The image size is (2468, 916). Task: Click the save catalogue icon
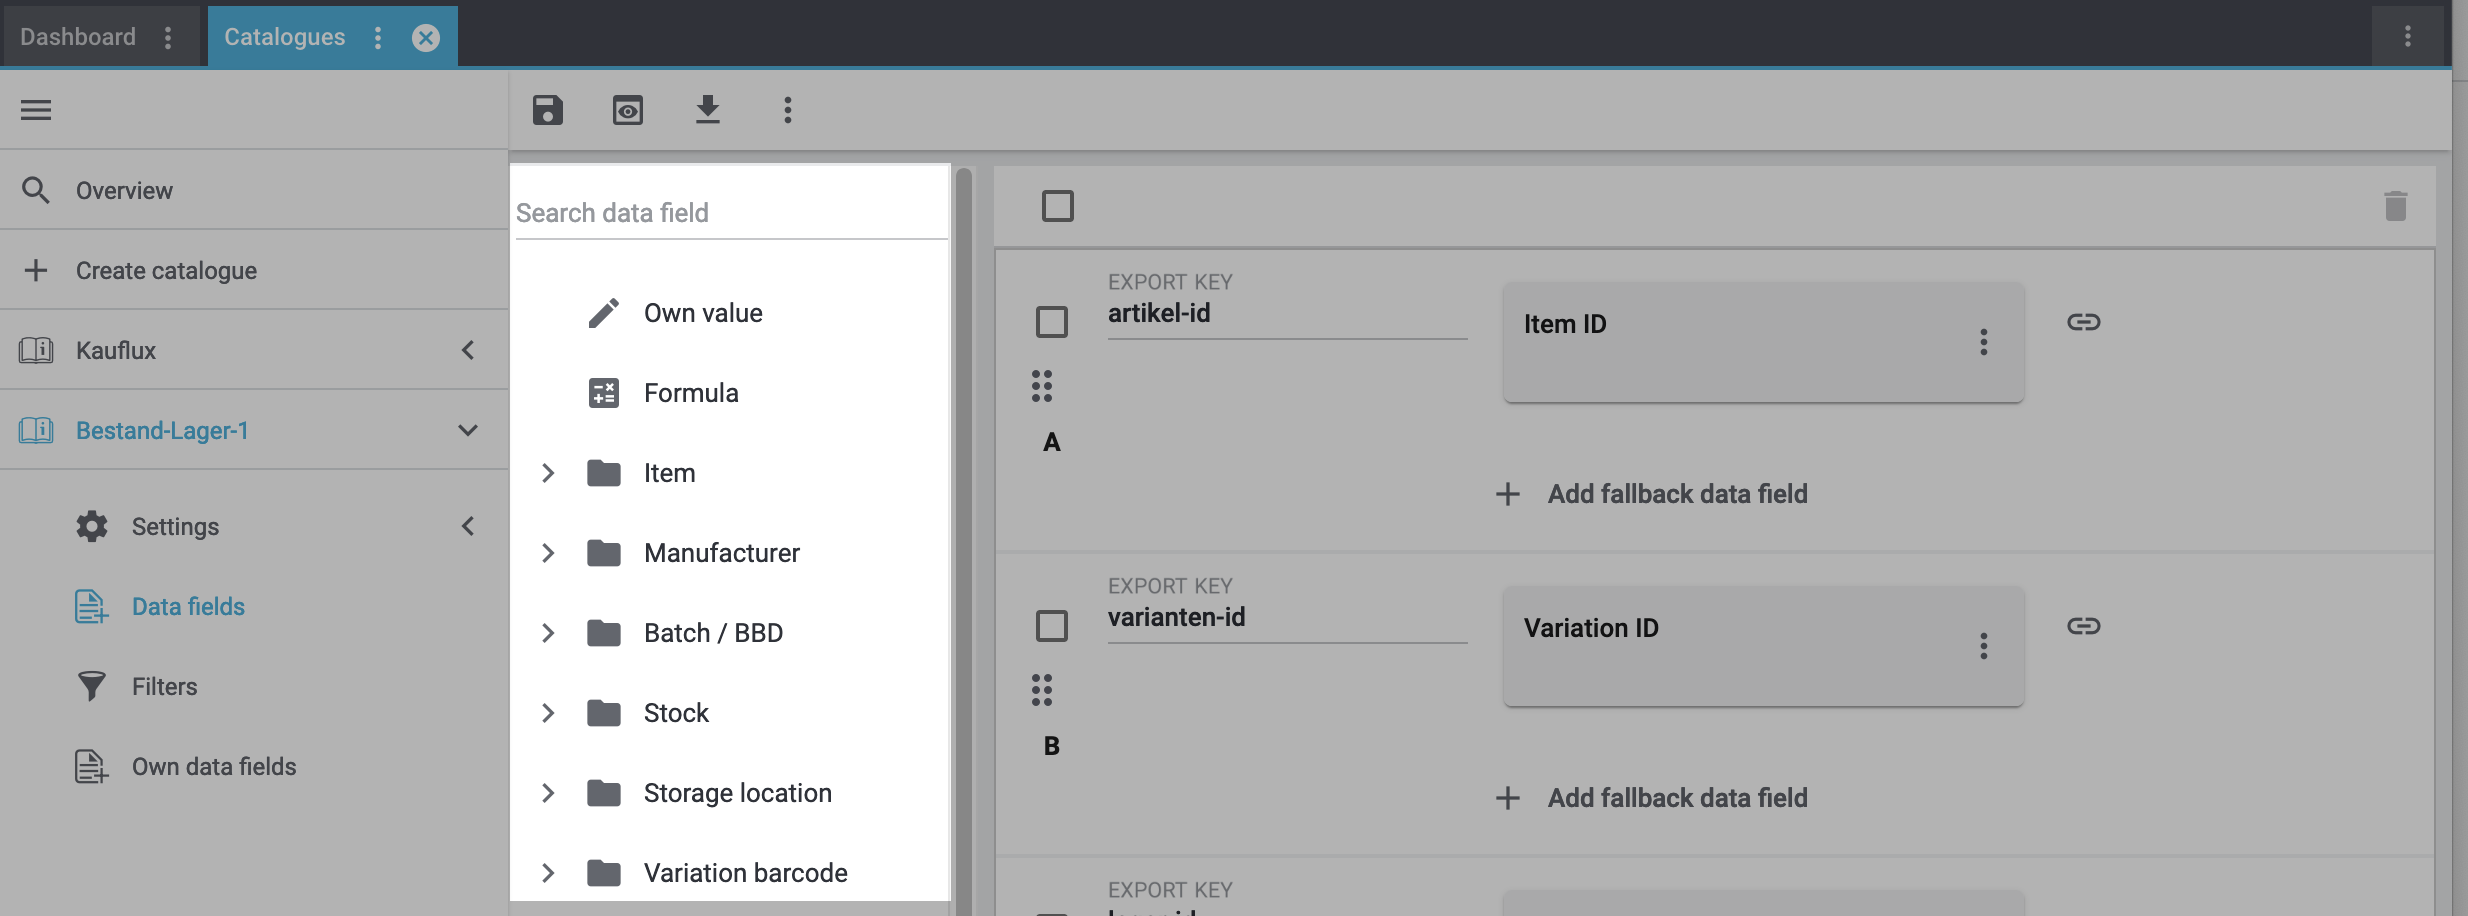coord(548,110)
